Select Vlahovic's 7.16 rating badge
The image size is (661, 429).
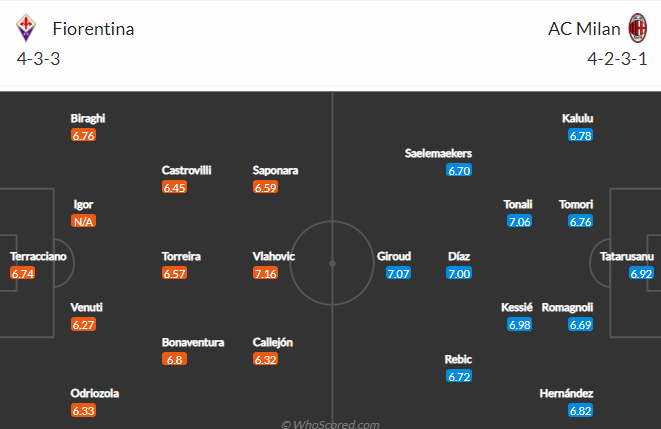[x=265, y=273]
